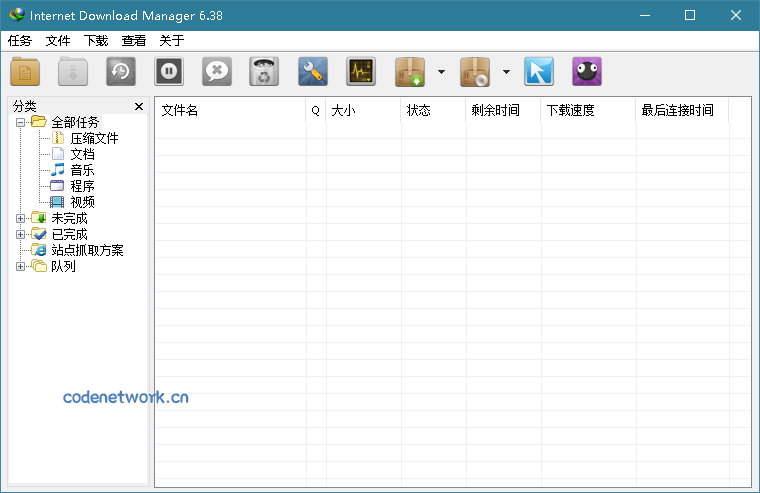Open the 任务 menu
Viewport: 760px width, 493px height.
tap(20, 41)
